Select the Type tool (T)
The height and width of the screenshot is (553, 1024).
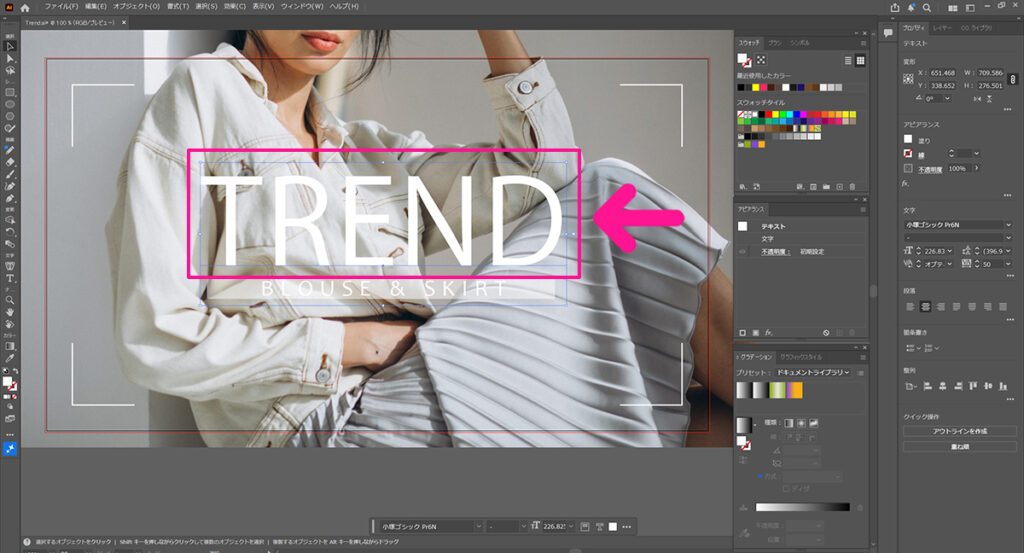(10, 279)
